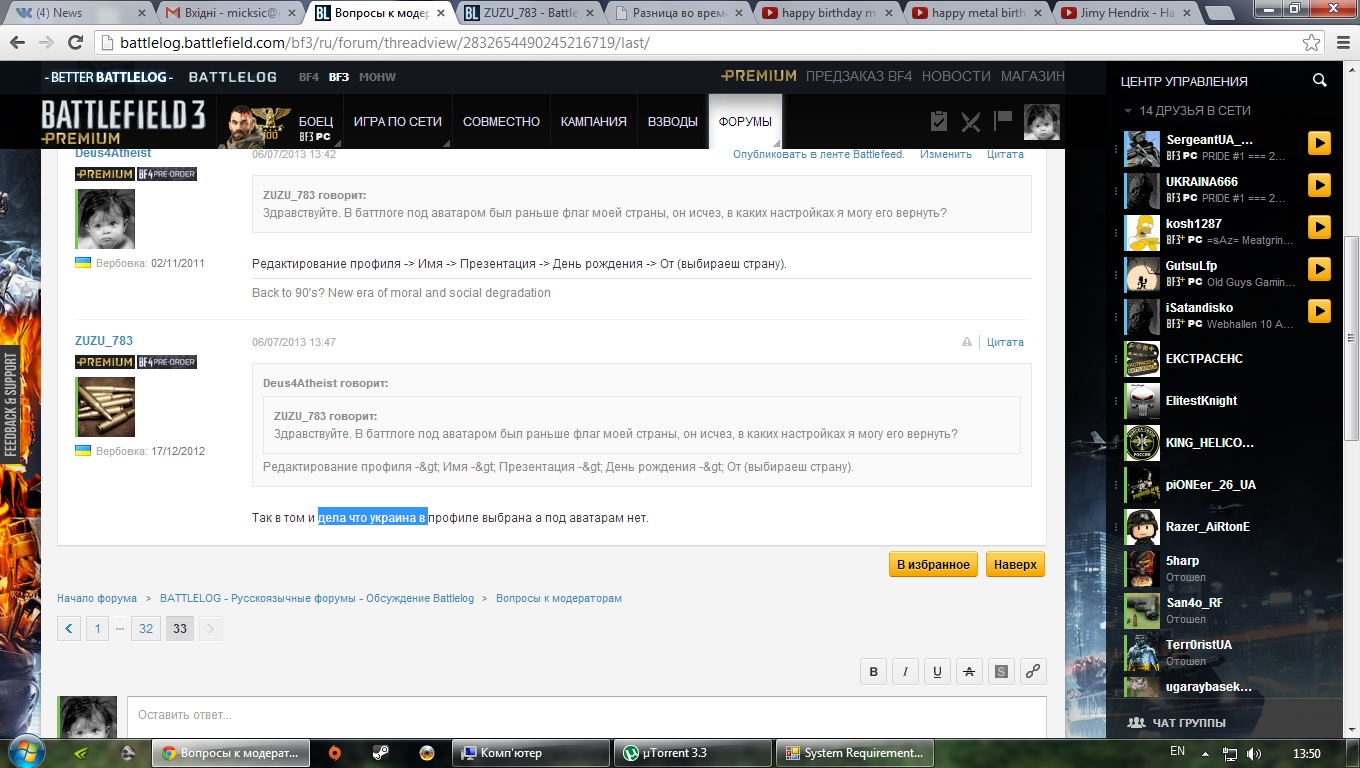This screenshot has height=768, width=1360.
Task: Open the search in Центр управления
Action: (x=1320, y=81)
